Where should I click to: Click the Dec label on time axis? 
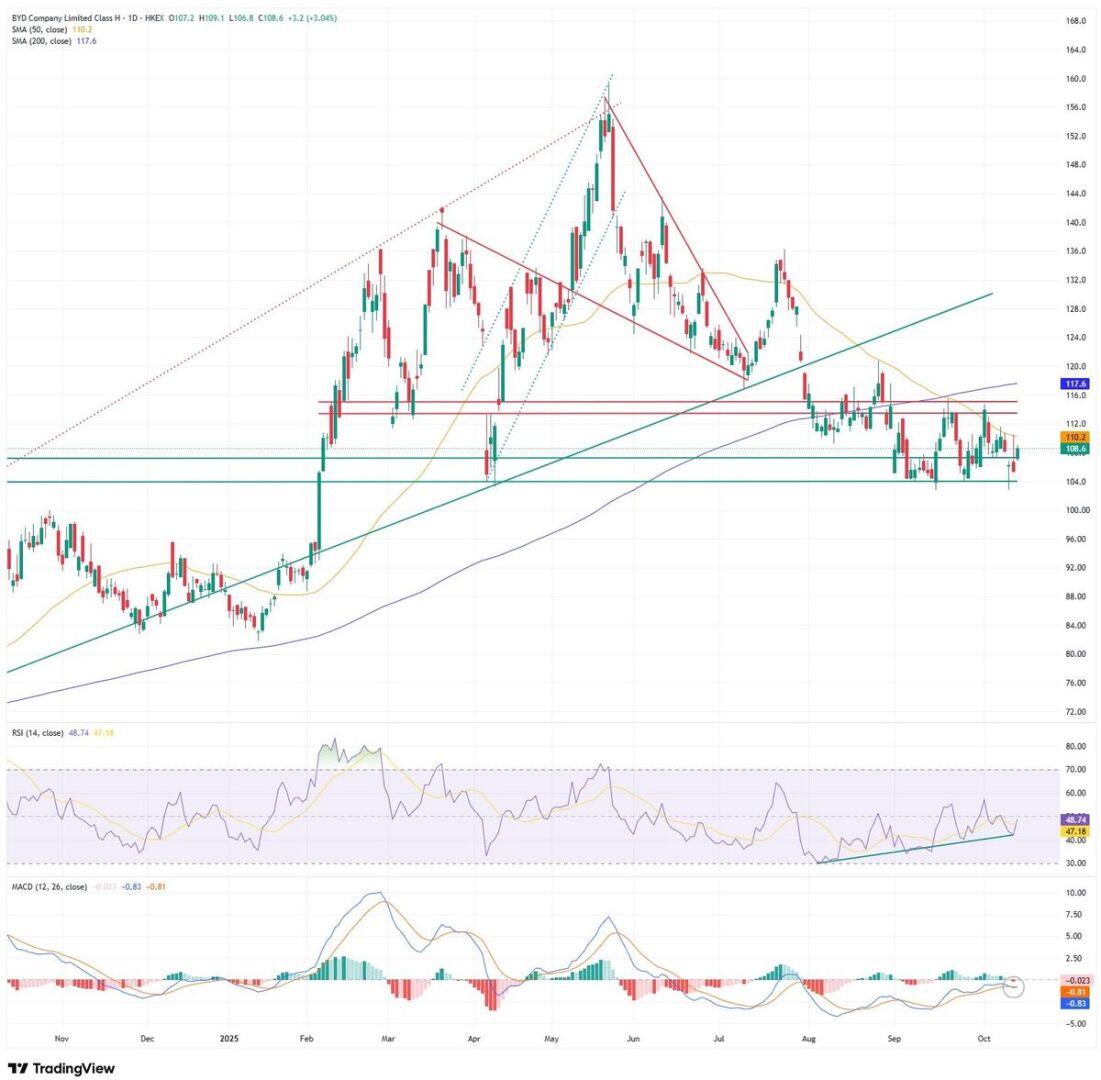(x=147, y=1039)
